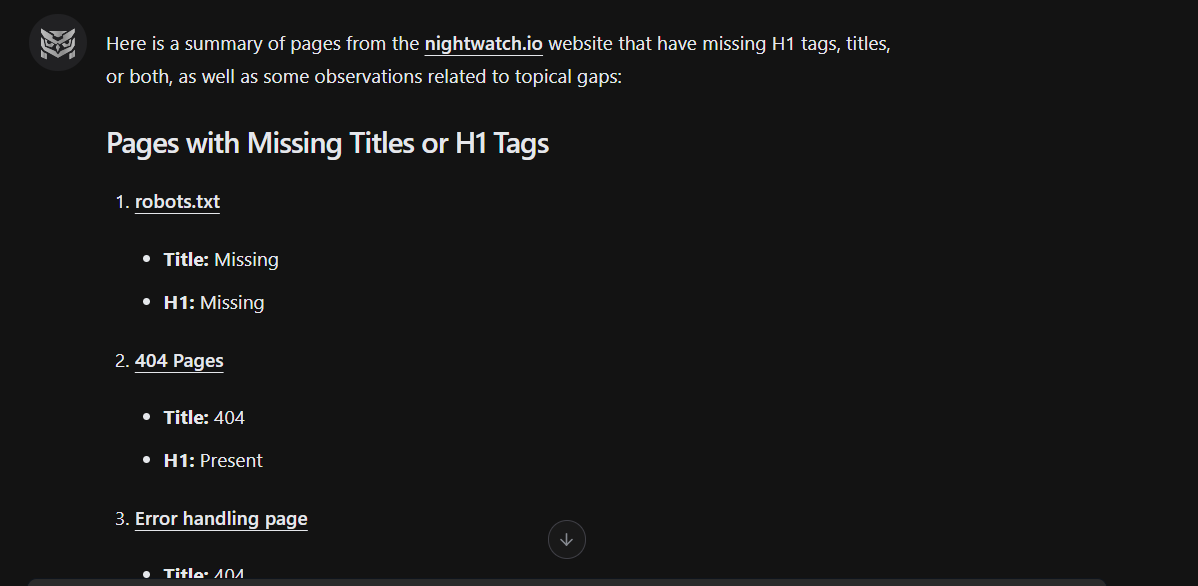
Task: Click the owl avatar icon
Action: tap(58, 43)
